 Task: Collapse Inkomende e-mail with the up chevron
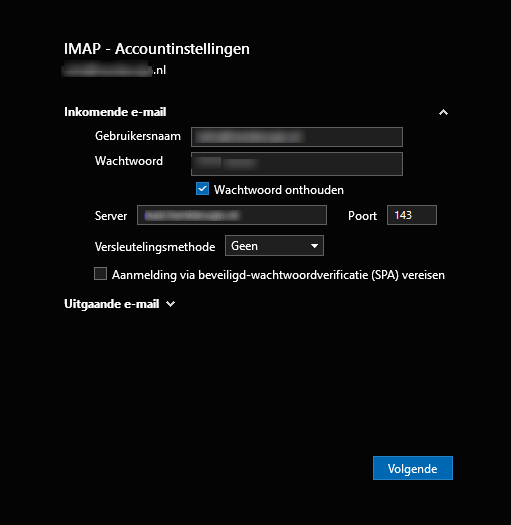(443, 112)
